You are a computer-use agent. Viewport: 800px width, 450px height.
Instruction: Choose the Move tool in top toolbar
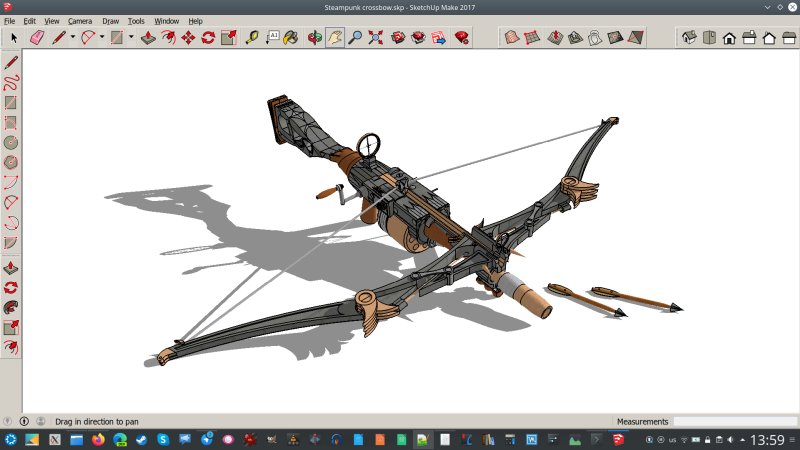click(188, 38)
